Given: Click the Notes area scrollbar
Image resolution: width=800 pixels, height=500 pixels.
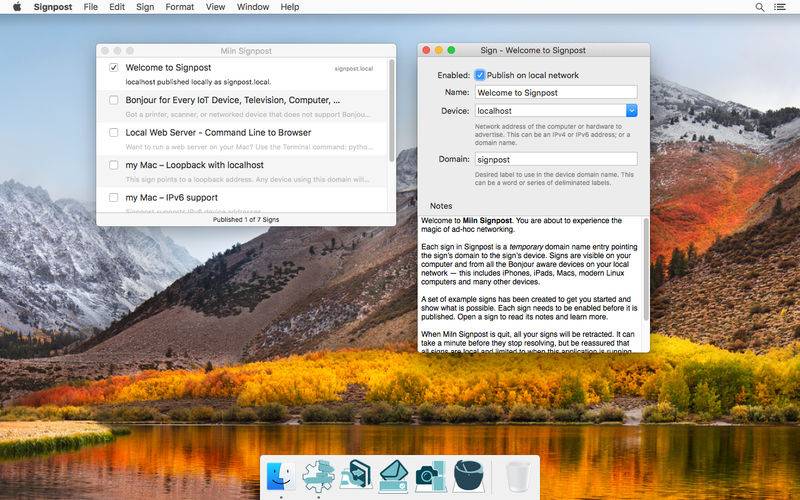Looking at the screenshot, I should 646,269.
